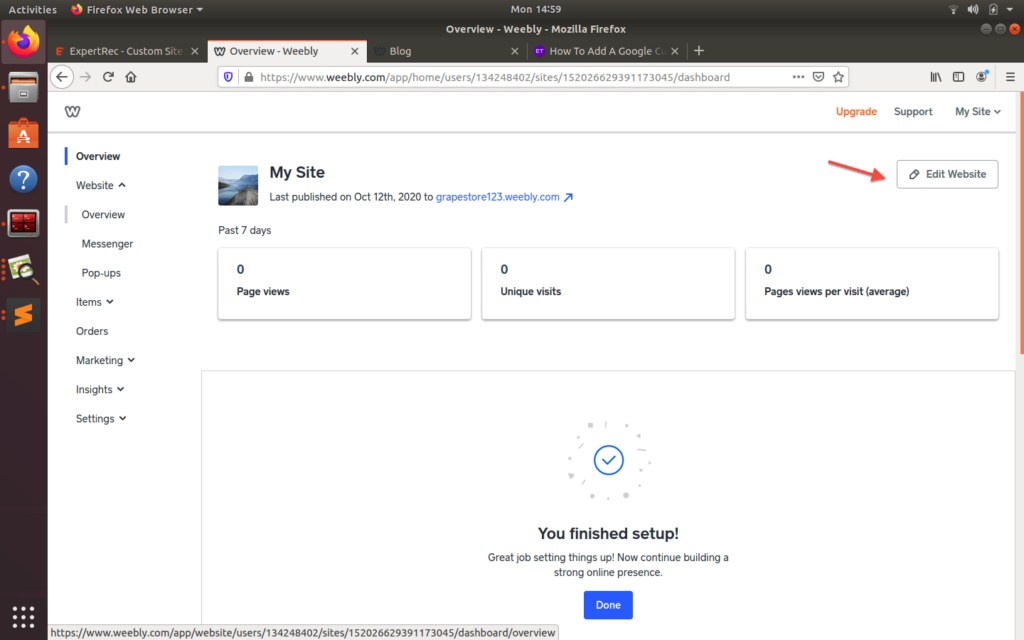Open the Firefox sidebar icon
Image resolution: width=1024 pixels, height=640 pixels.
[957, 77]
